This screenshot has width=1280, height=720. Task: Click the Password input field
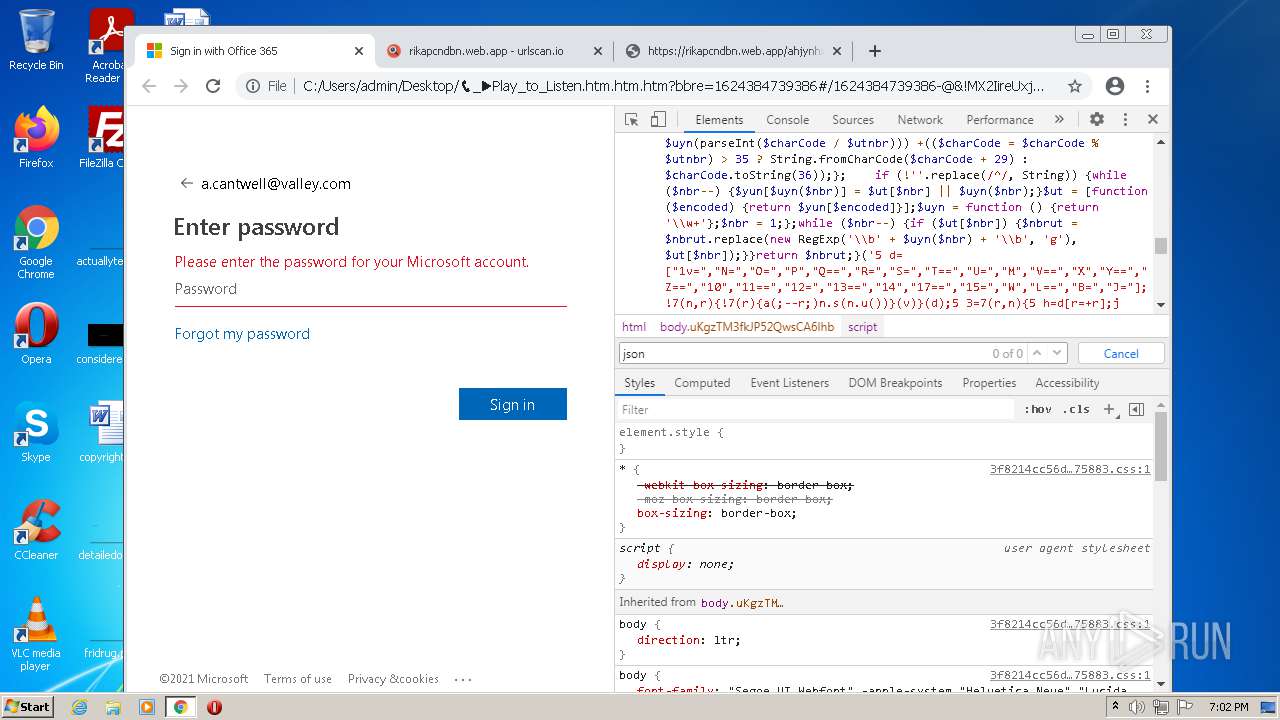[370, 289]
